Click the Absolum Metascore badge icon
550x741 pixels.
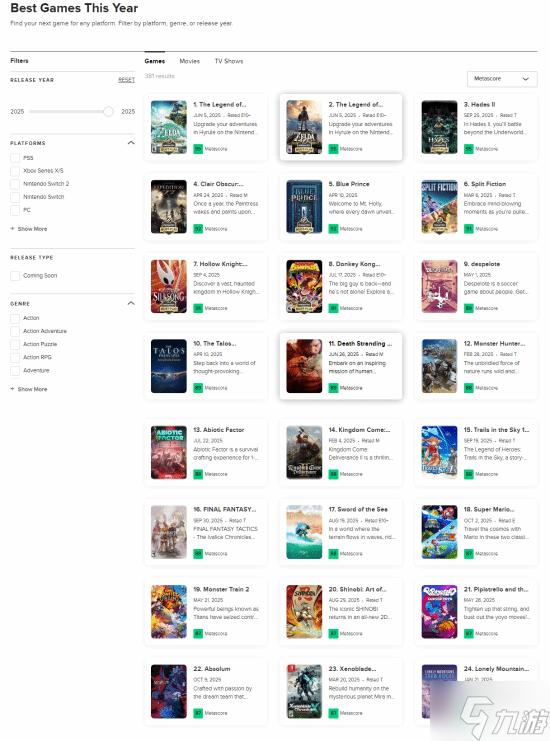click(x=198, y=713)
